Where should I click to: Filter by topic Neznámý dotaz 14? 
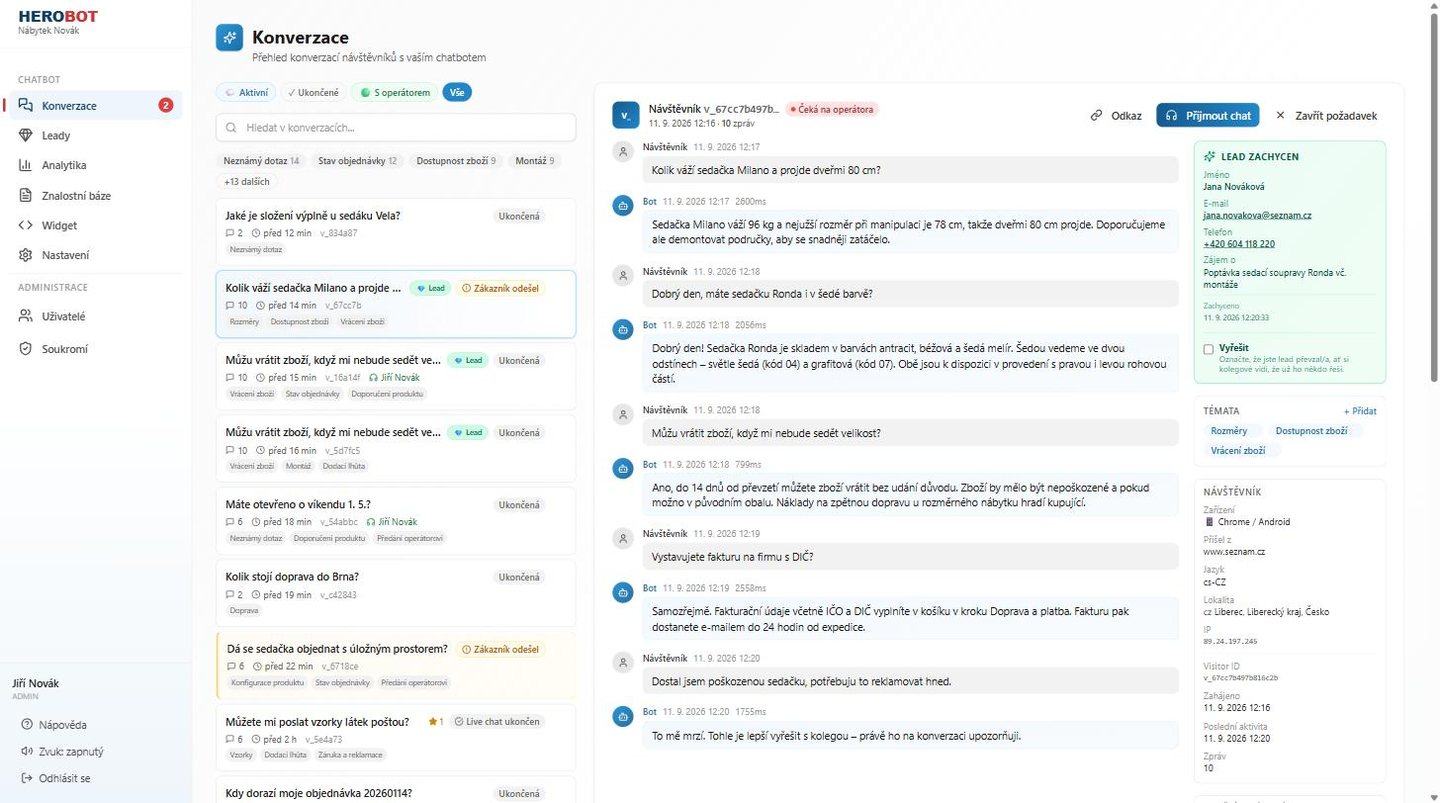[x=261, y=160]
